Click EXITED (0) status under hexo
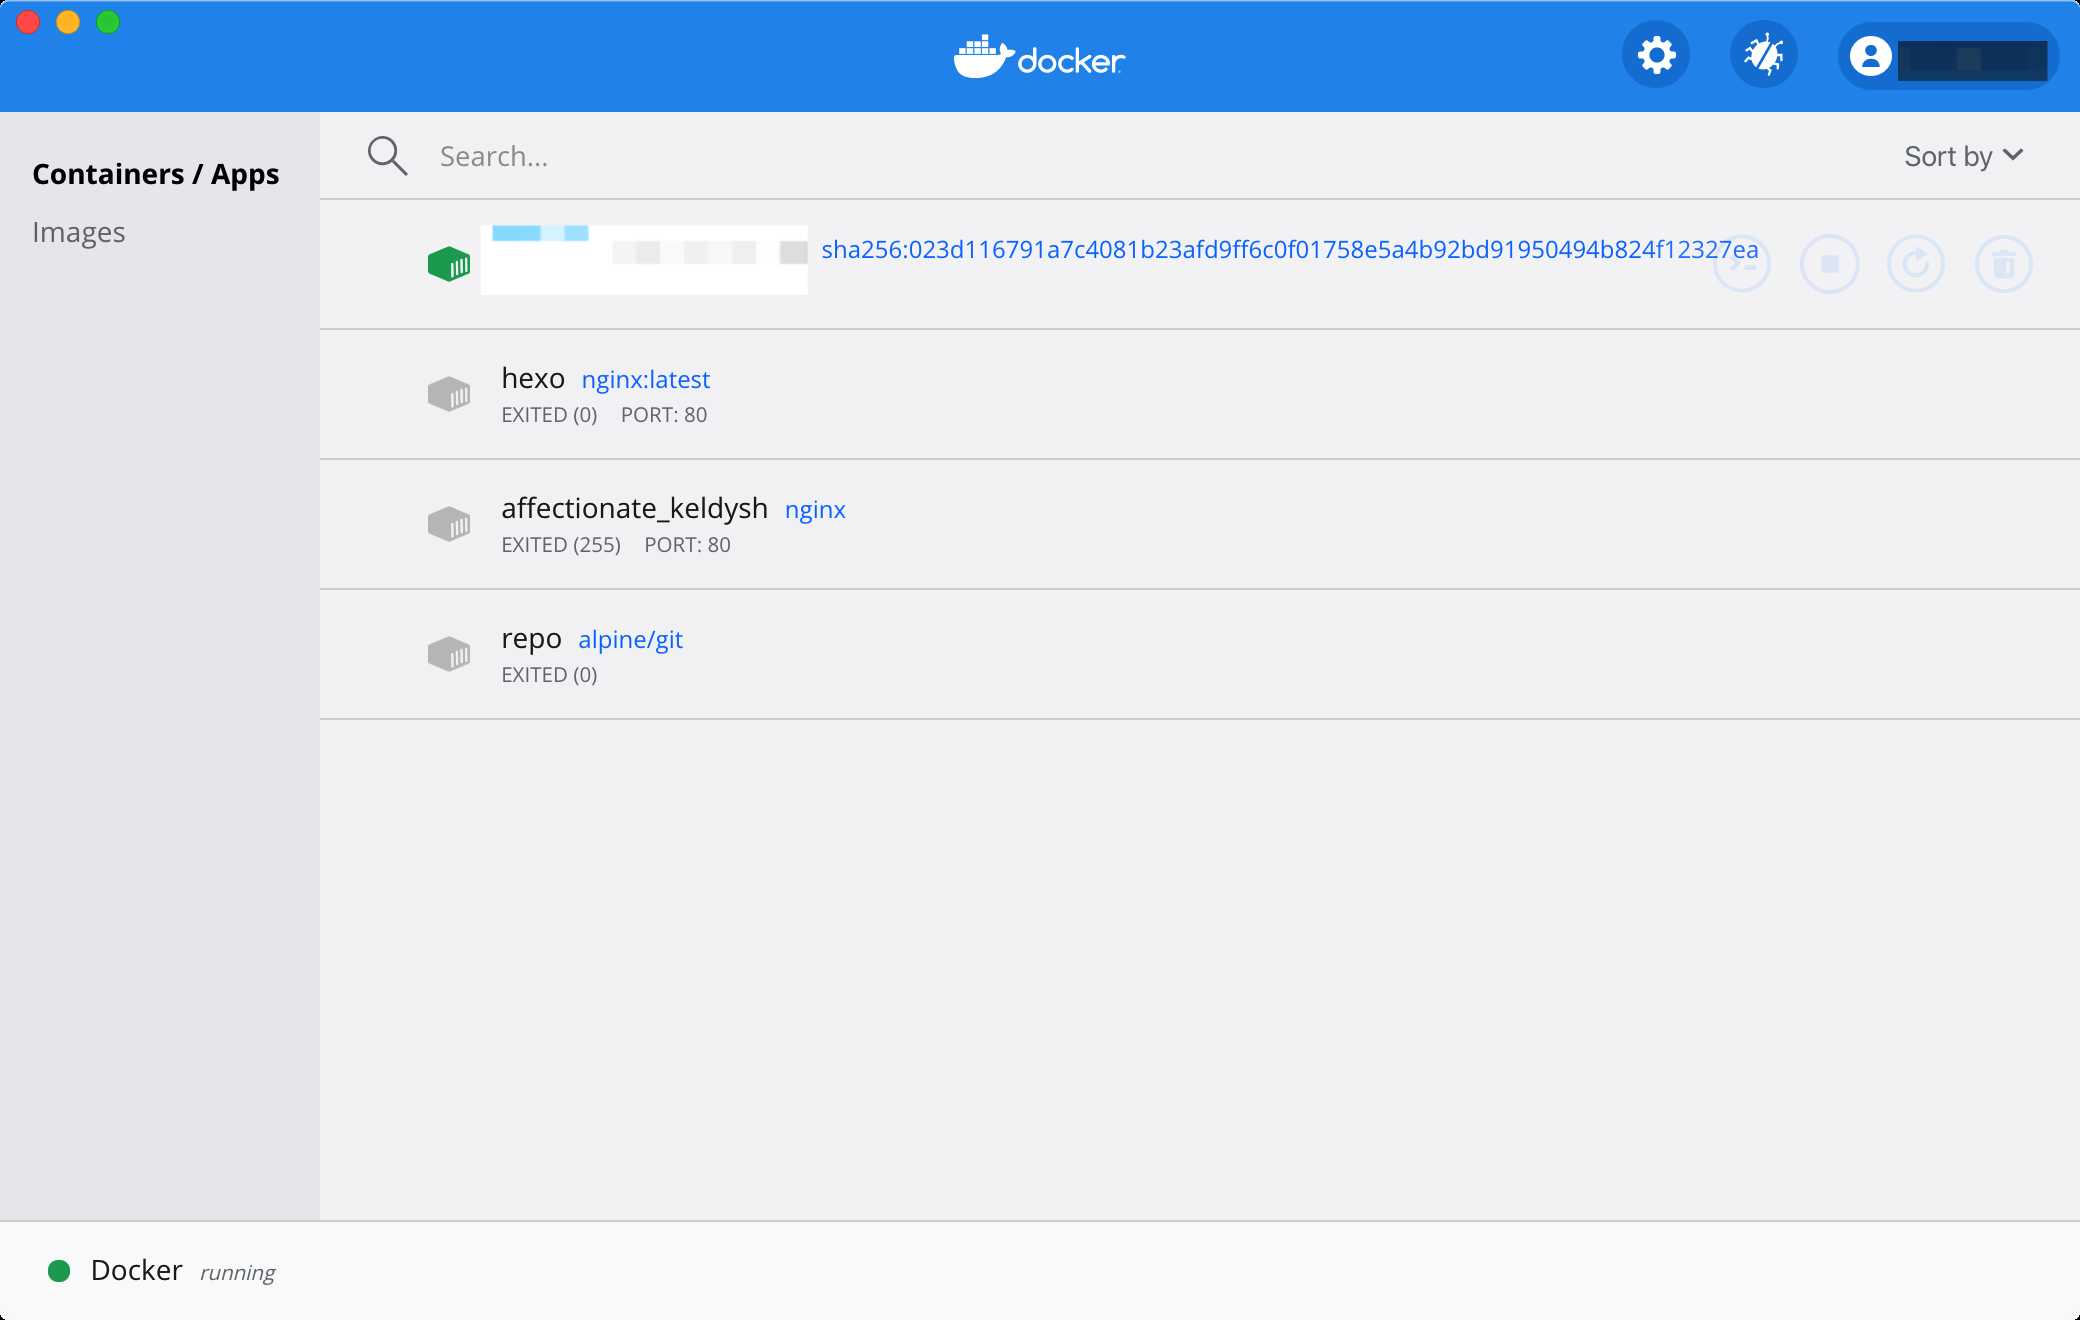This screenshot has height=1320, width=2080. point(549,415)
